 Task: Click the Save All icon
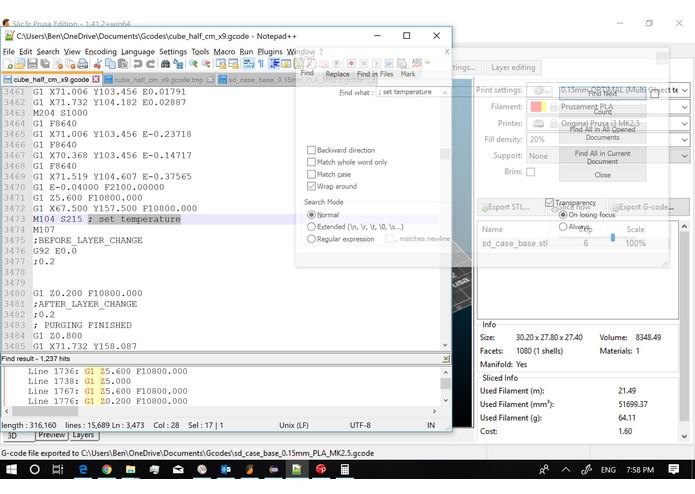pyautogui.click(x=45, y=63)
